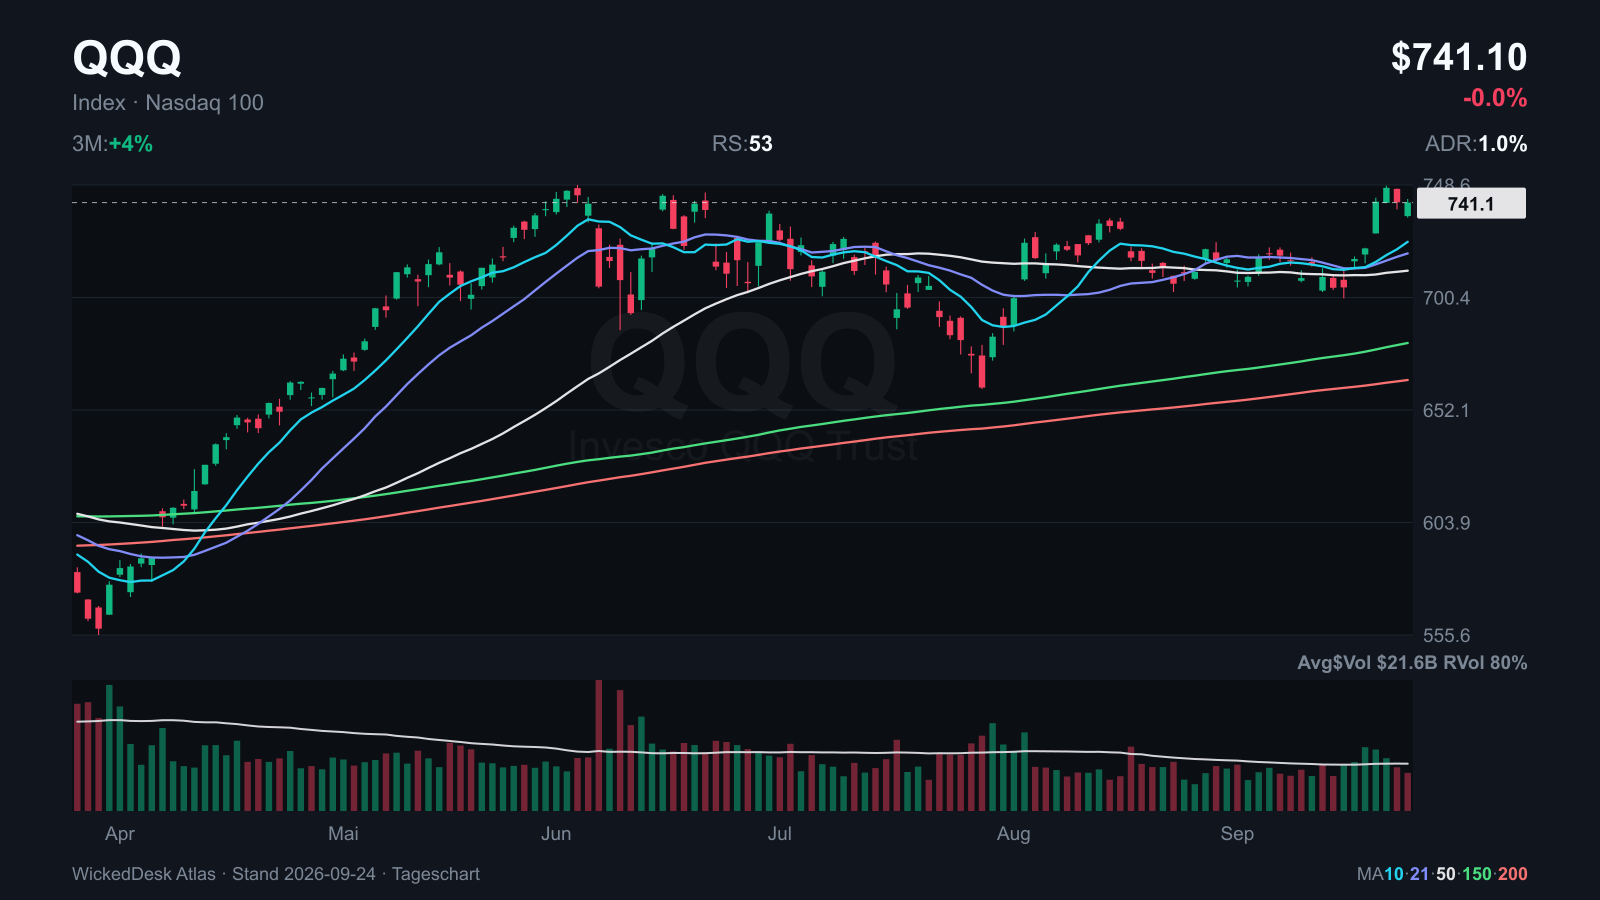Click the Jun month label on time axis
This screenshot has height=900, width=1600.
tap(556, 834)
